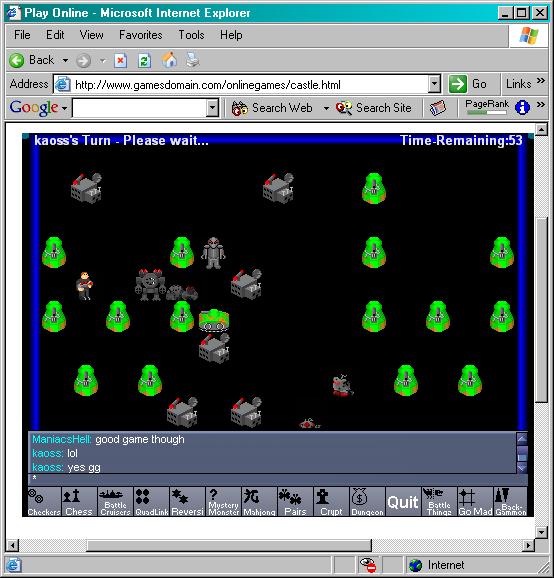Click the Quit button
Screen dimensions: 554x578
click(x=403, y=502)
